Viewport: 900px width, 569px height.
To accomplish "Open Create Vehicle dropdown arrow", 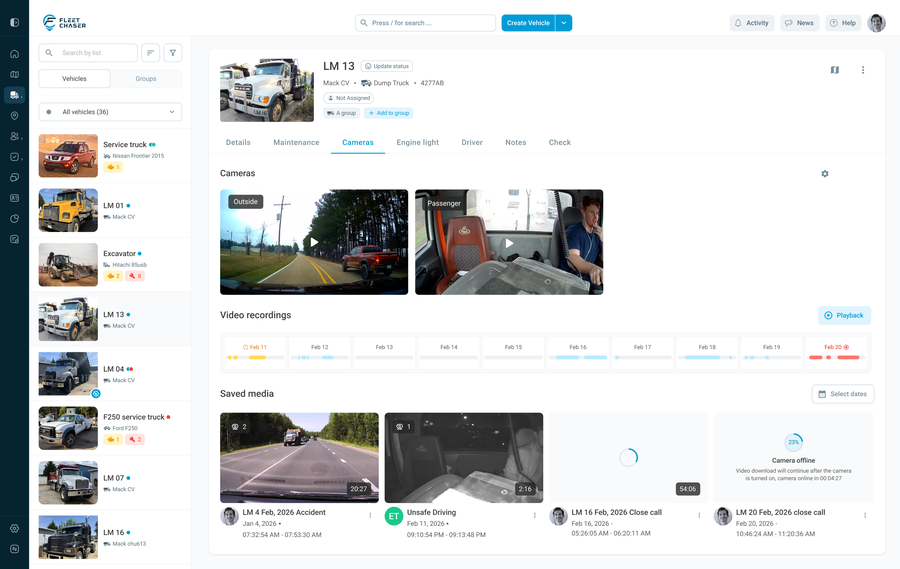I will coord(564,23).
